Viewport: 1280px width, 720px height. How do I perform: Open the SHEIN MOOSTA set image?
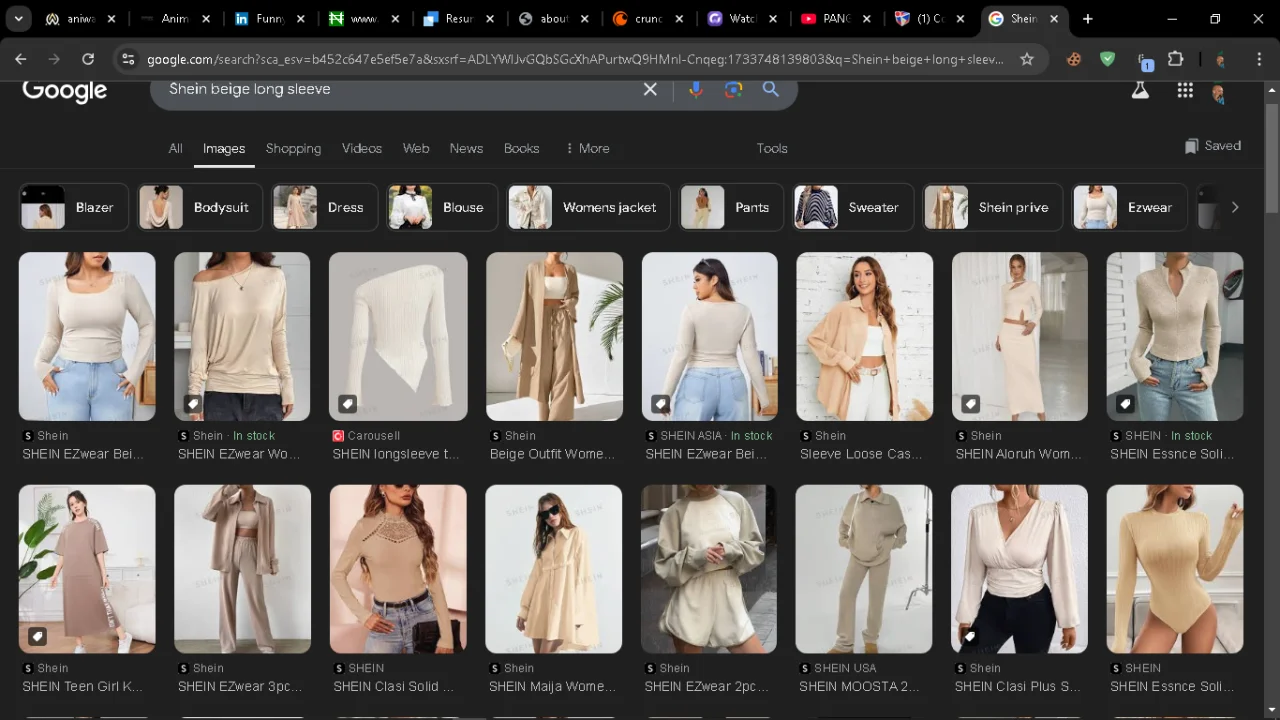pos(864,569)
